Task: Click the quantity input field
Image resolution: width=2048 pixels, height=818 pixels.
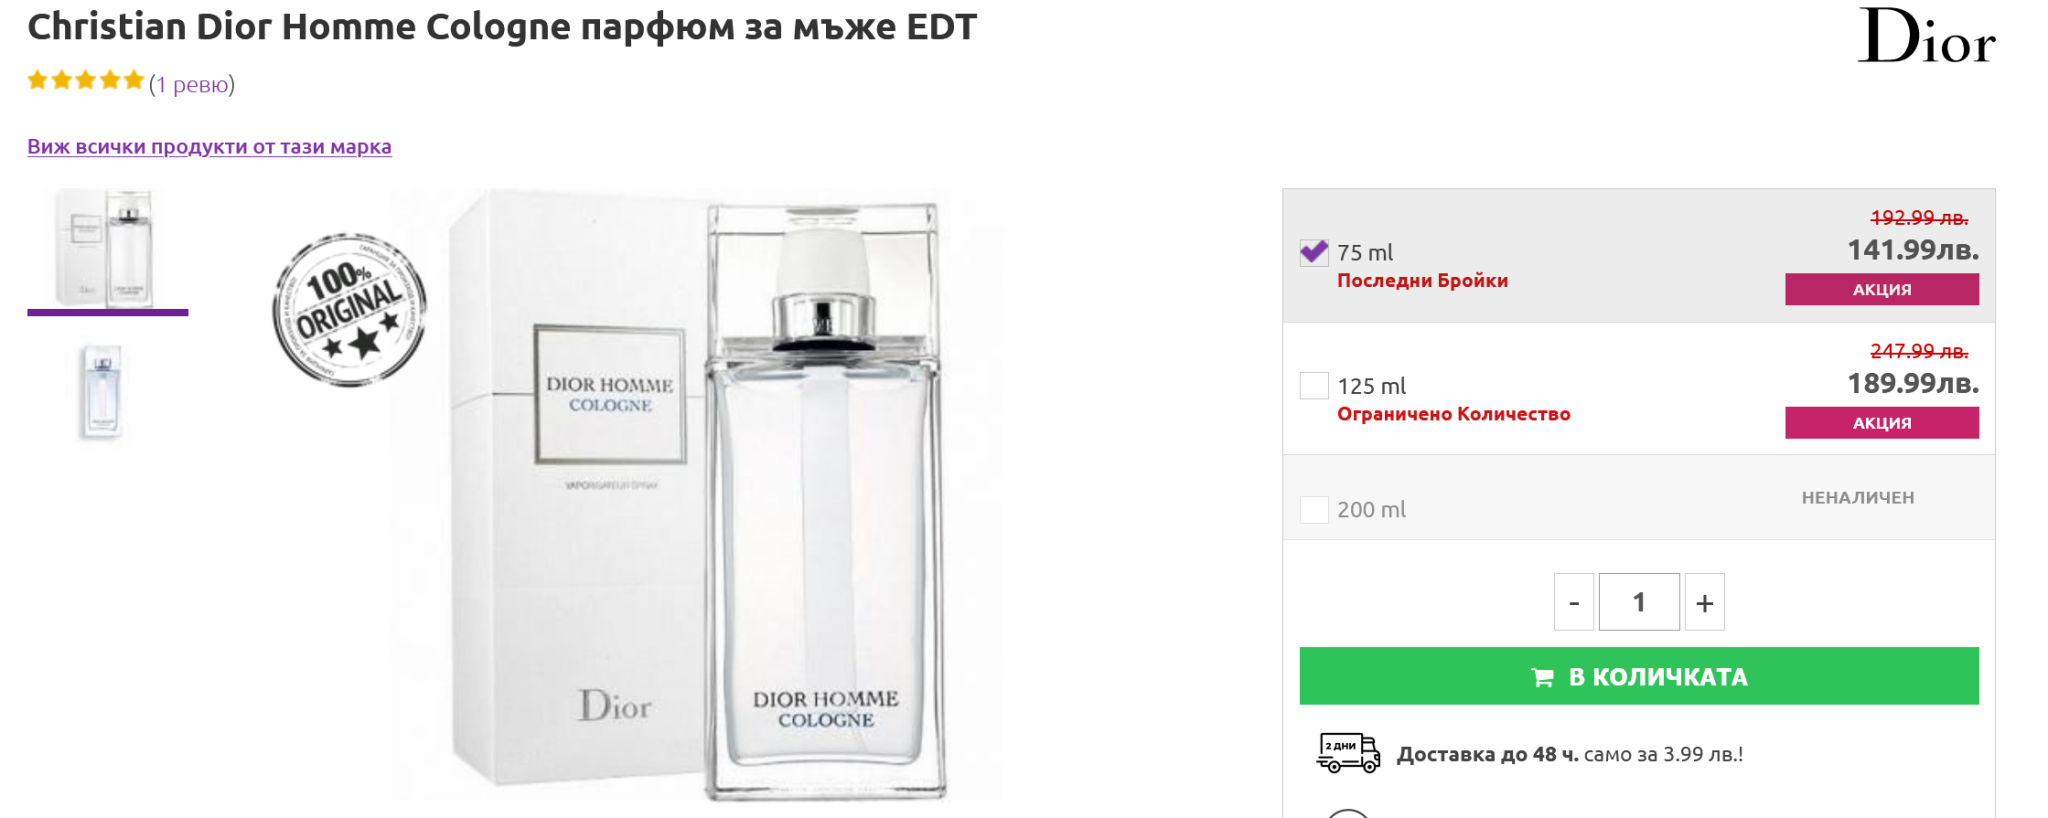Action: 1639,602
